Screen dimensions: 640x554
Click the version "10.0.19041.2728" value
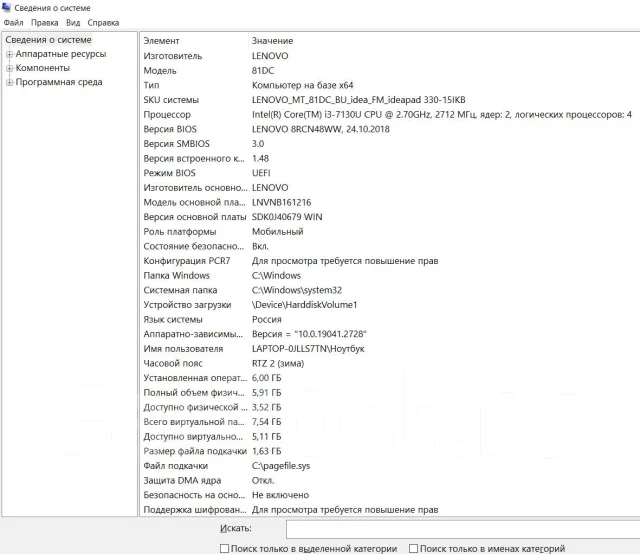coord(309,334)
